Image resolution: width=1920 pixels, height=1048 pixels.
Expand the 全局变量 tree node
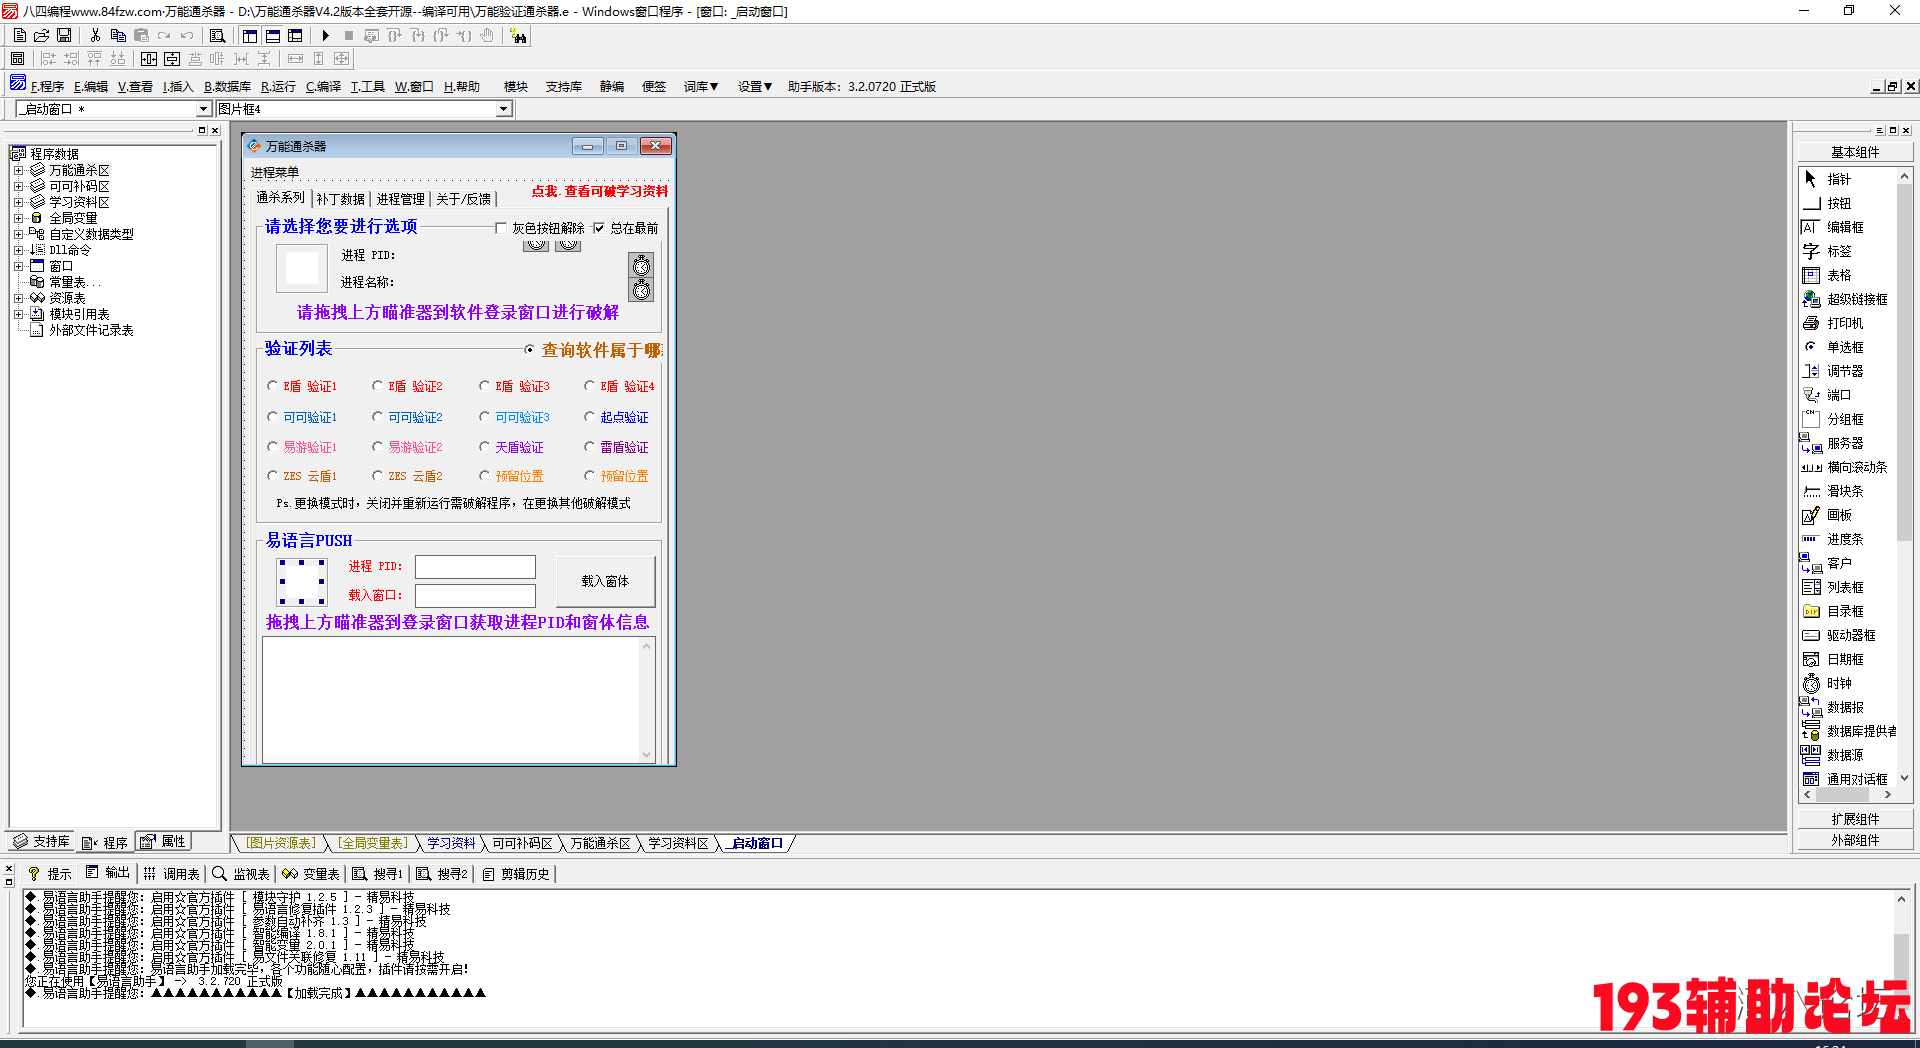pos(18,218)
